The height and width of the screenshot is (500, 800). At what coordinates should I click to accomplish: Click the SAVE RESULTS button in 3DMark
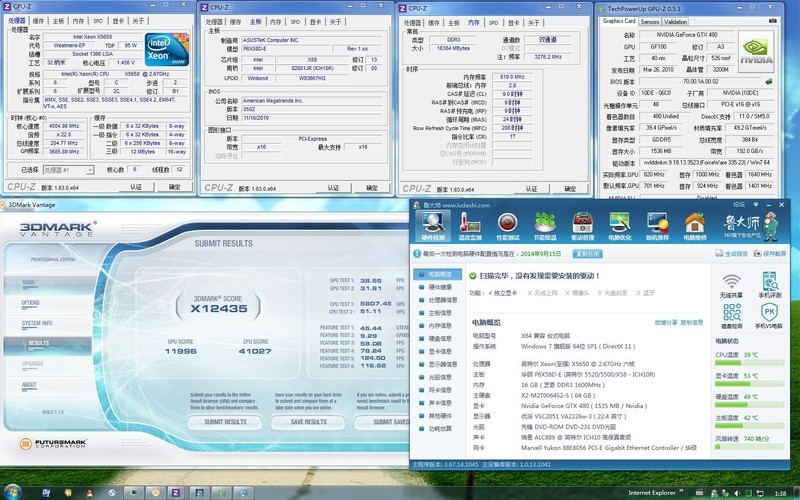pyautogui.click(x=308, y=422)
